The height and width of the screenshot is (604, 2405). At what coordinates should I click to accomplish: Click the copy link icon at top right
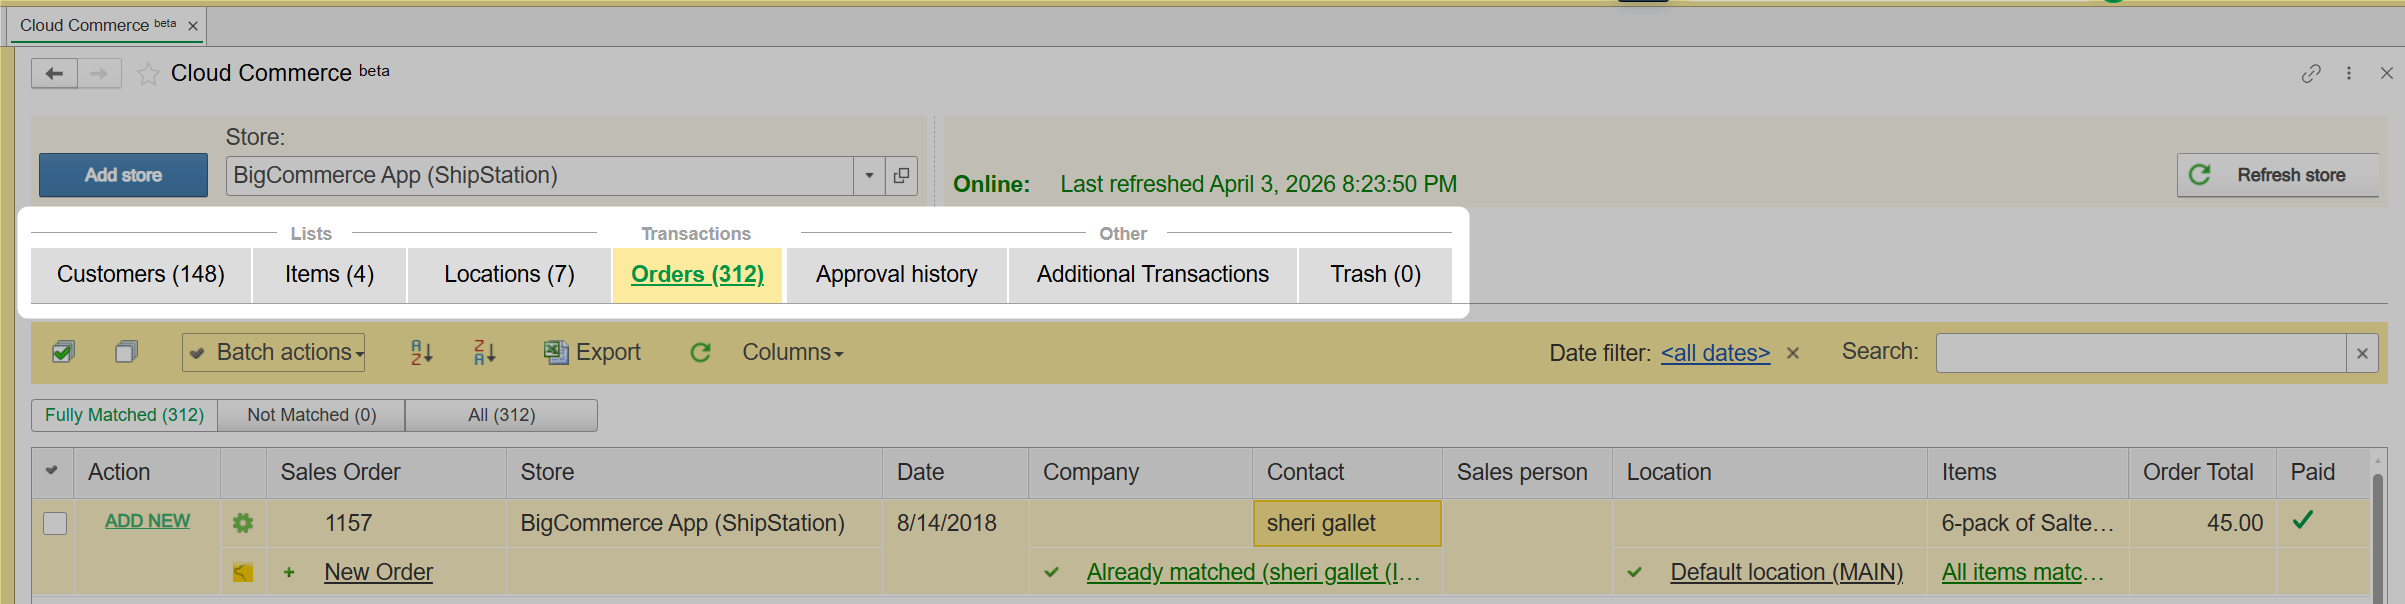[x=2310, y=73]
